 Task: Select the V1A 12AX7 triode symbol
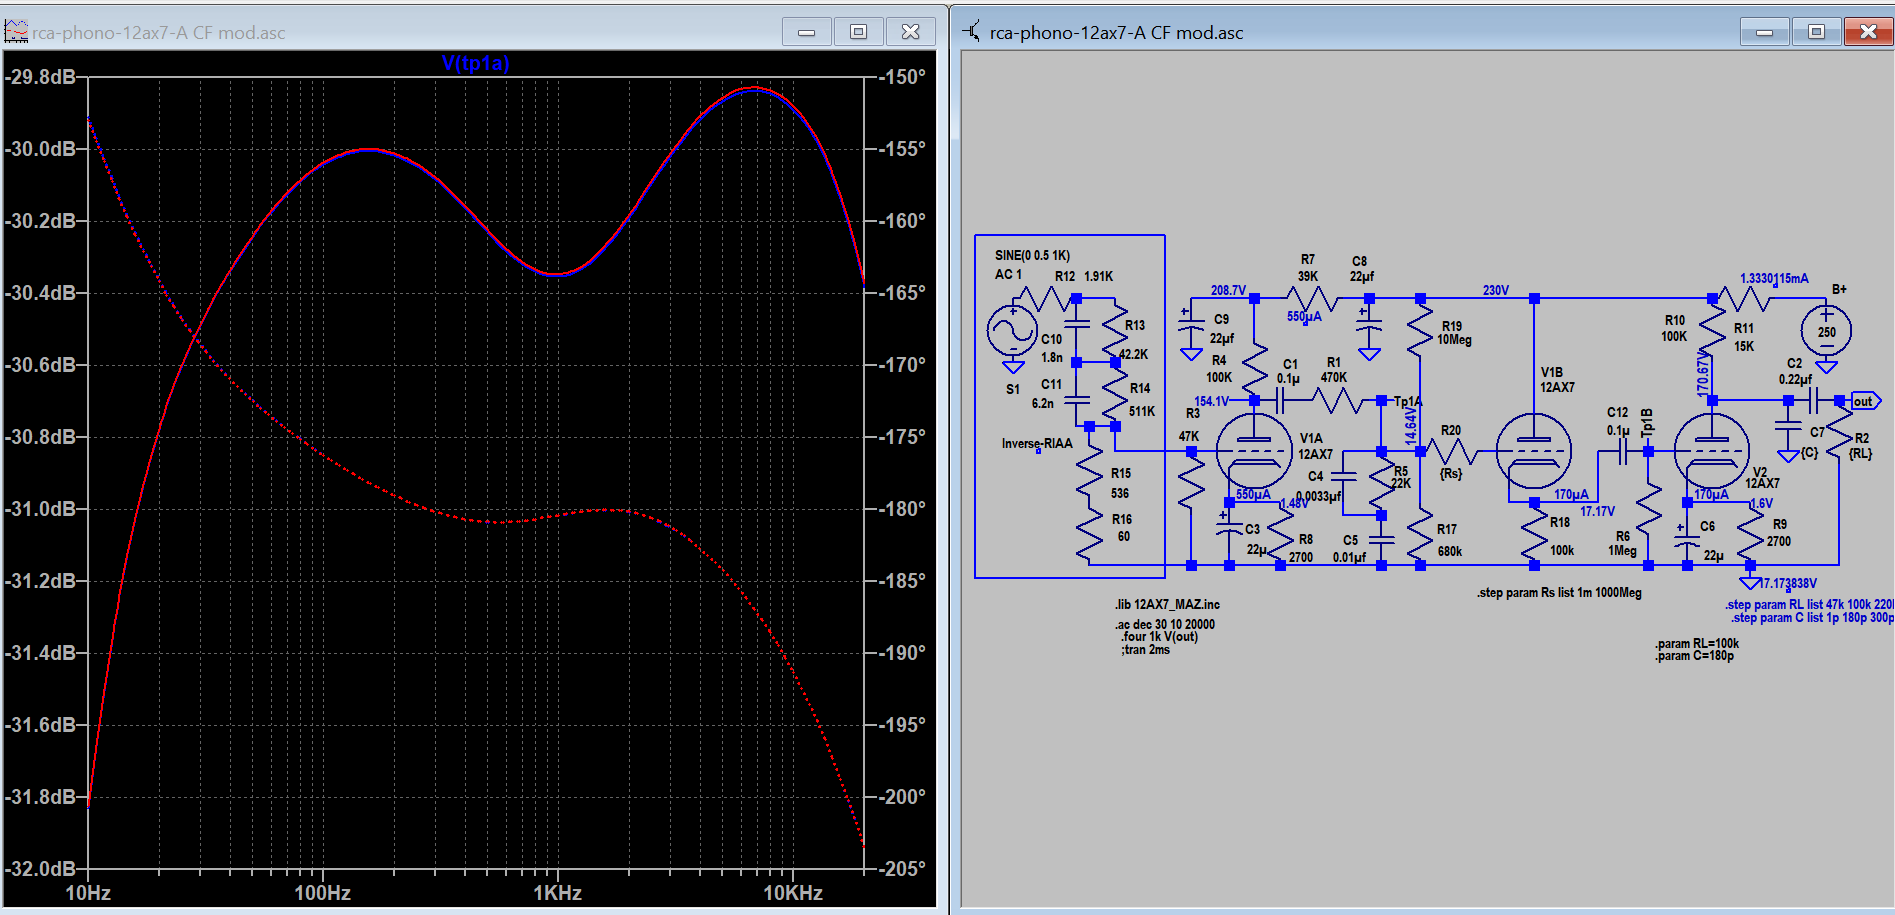[1254, 451]
